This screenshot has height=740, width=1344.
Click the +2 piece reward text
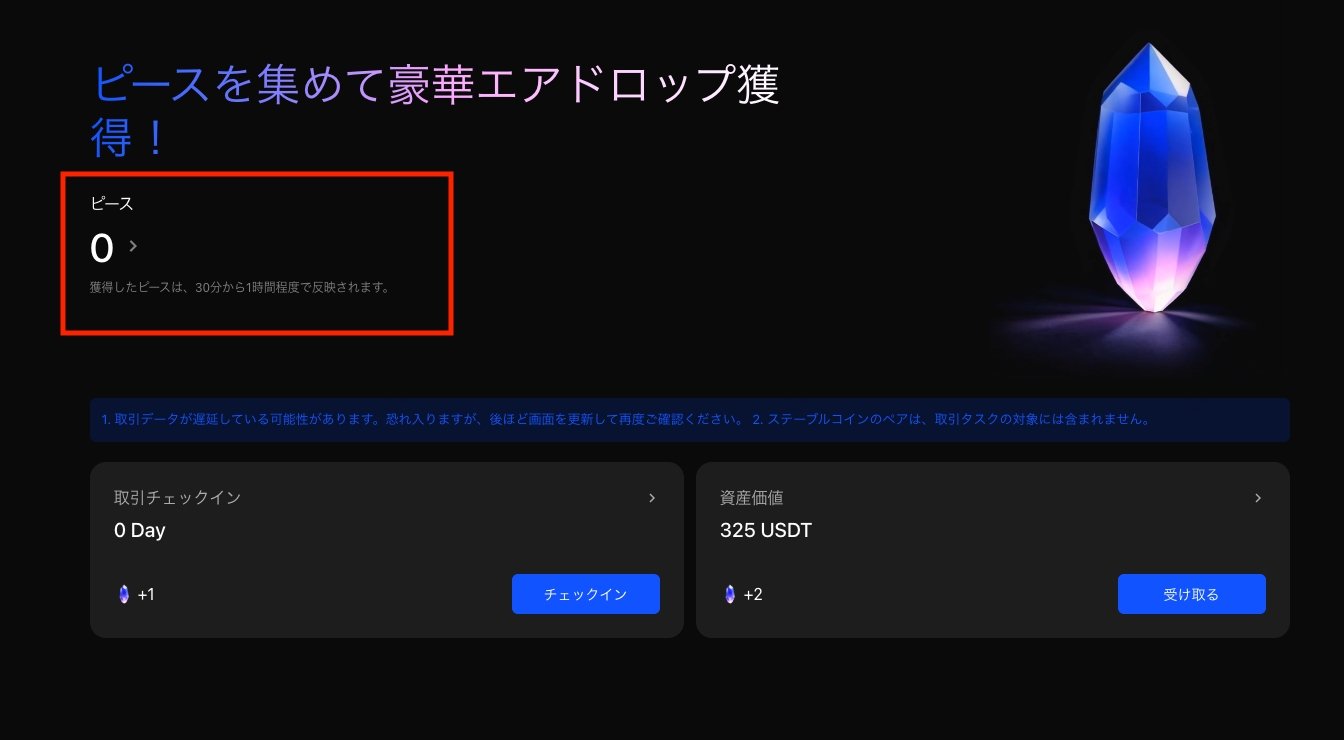[753, 595]
